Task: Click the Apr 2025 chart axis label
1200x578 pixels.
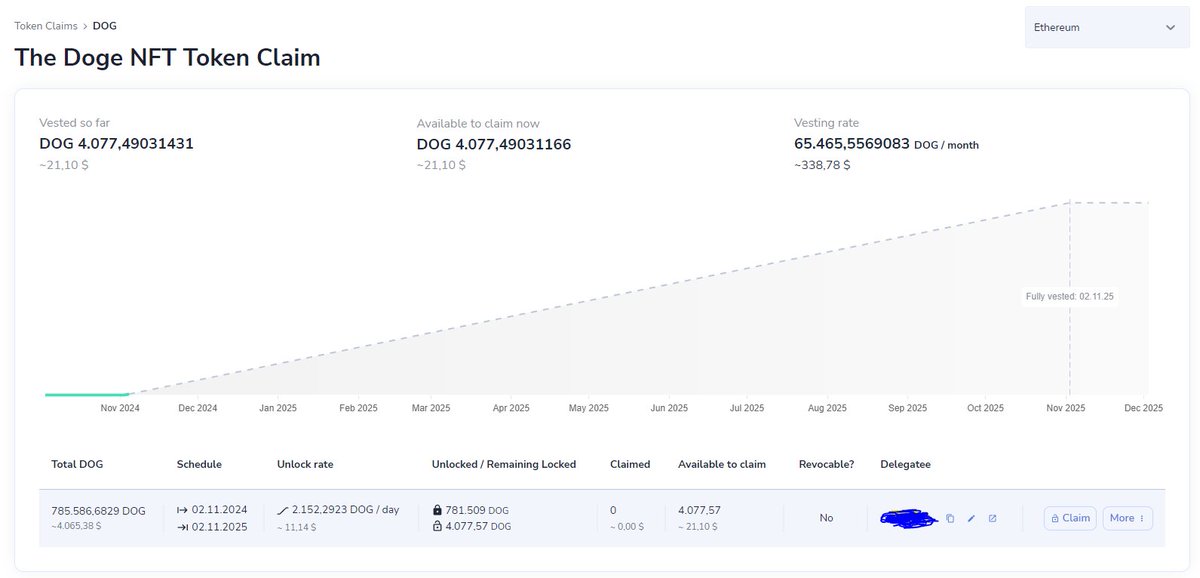Action: click(x=511, y=408)
